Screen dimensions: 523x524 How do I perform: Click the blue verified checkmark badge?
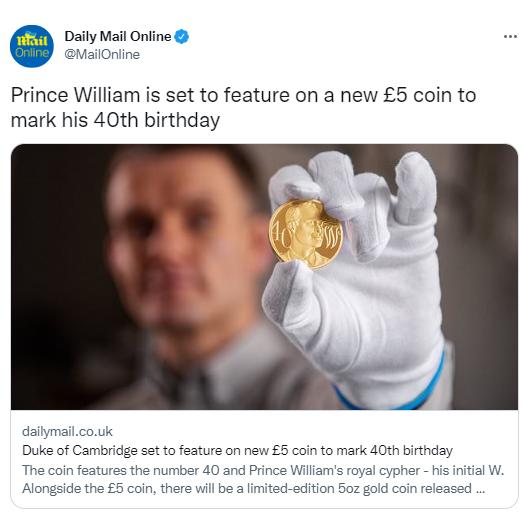click(182, 37)
